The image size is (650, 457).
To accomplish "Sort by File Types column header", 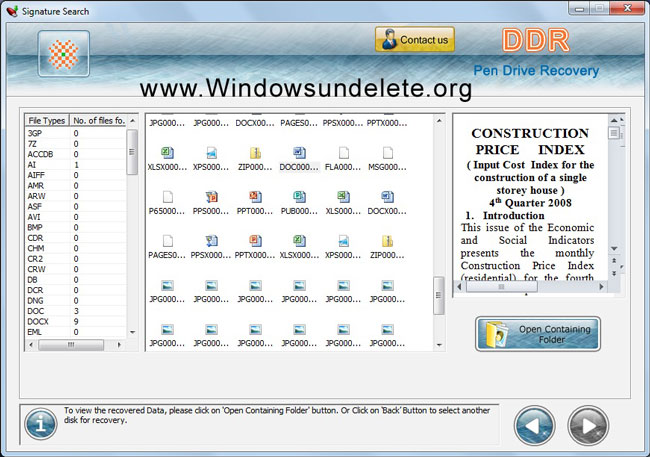I will [47, 120].
